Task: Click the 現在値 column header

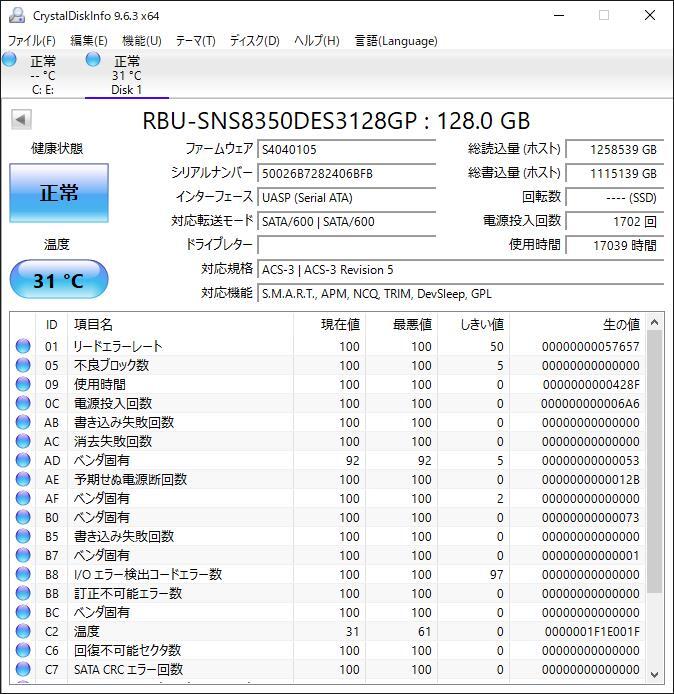Action: 329,324
